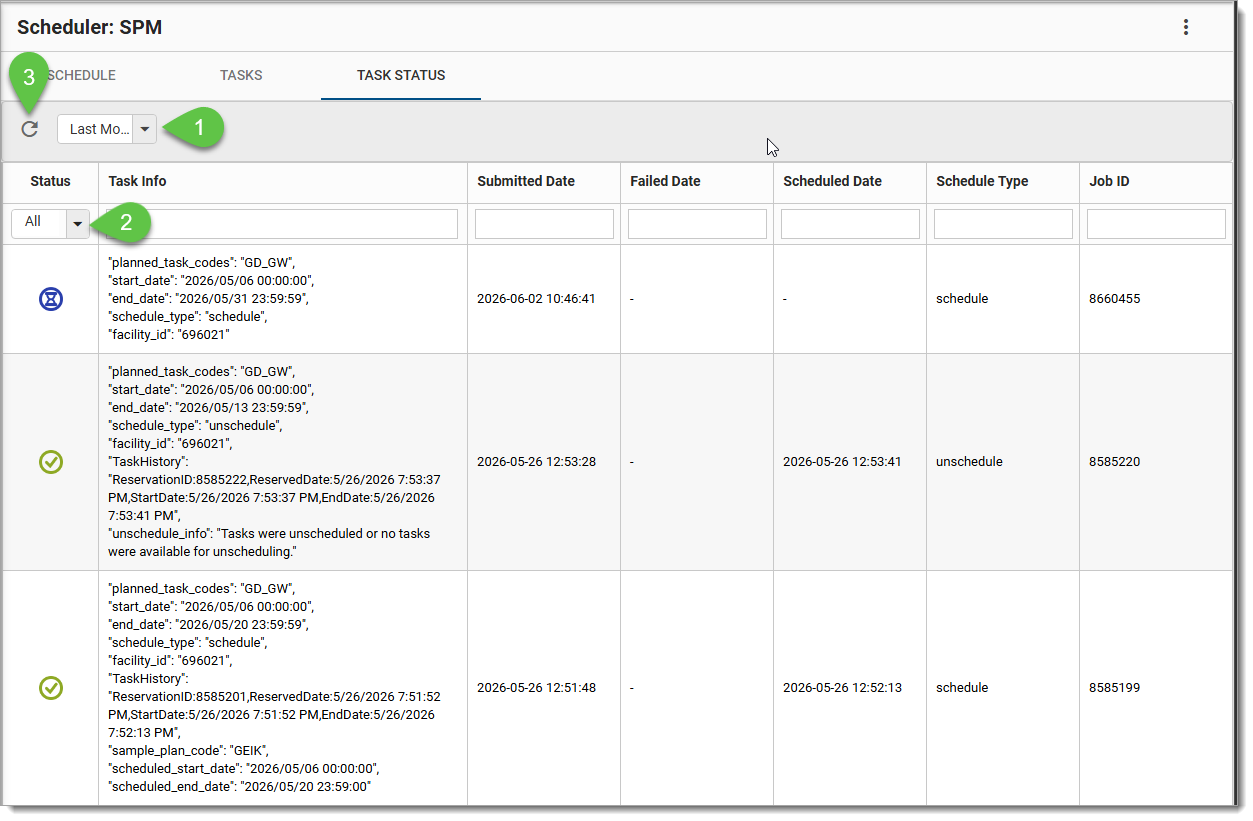The height and width of the screenshot is (821, 1253).
Task: Select submitted date 2026-06-02 10:46:41
Action: point(536,299)
